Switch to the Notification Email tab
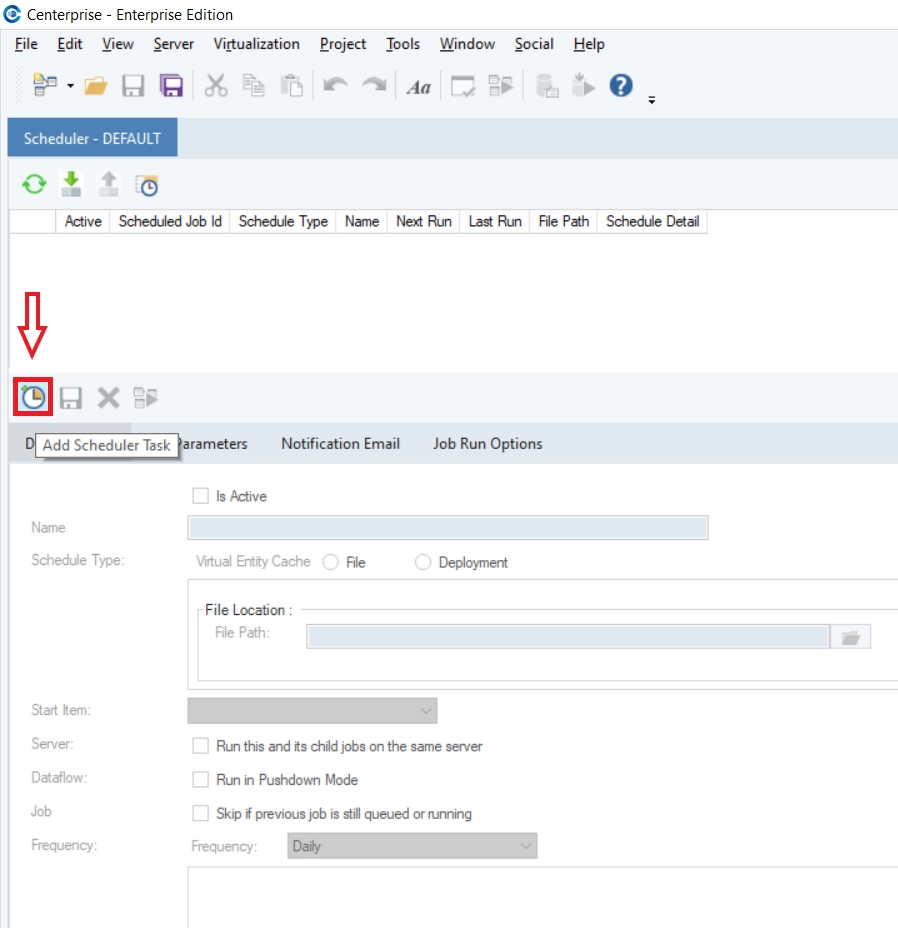This screenshot has width=898, height=928. point(340,444)
